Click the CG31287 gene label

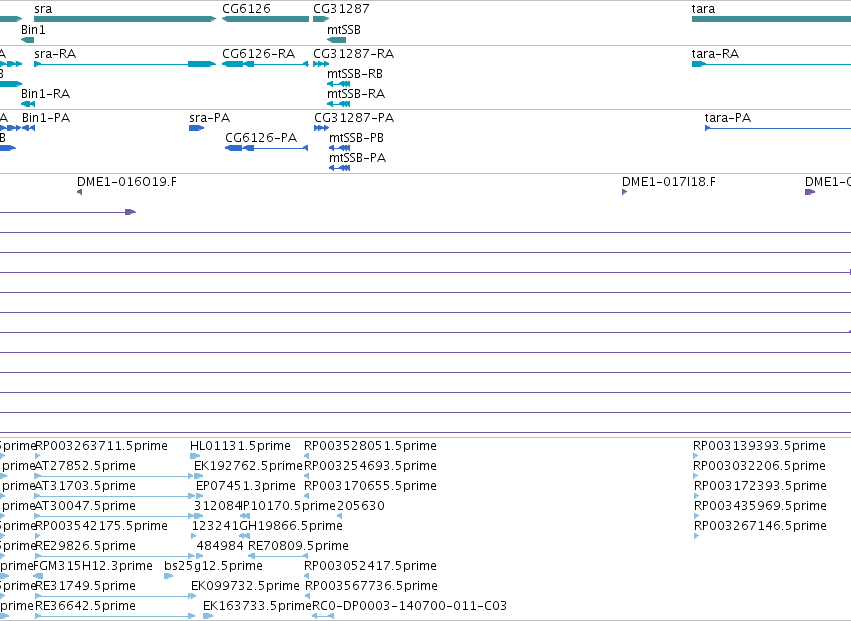coord(341,9)
